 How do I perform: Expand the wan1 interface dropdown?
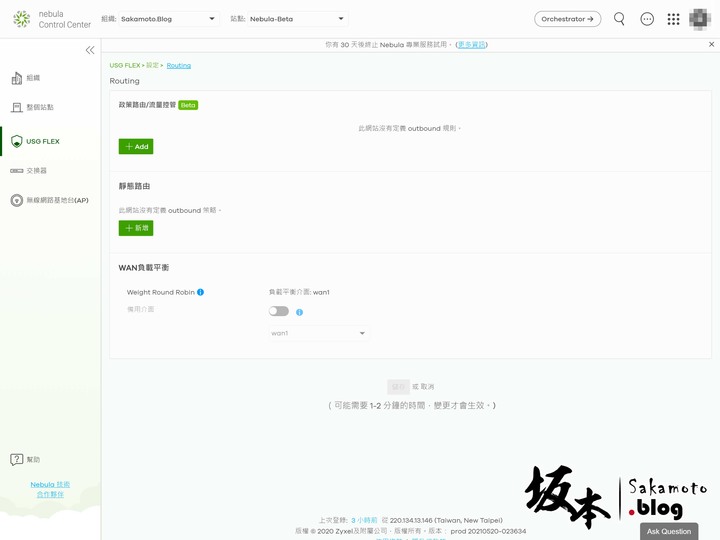(319, 333)
